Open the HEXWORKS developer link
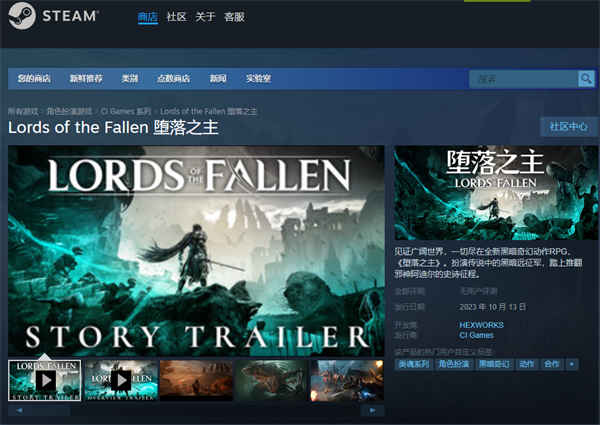 (x=481, y=325)
